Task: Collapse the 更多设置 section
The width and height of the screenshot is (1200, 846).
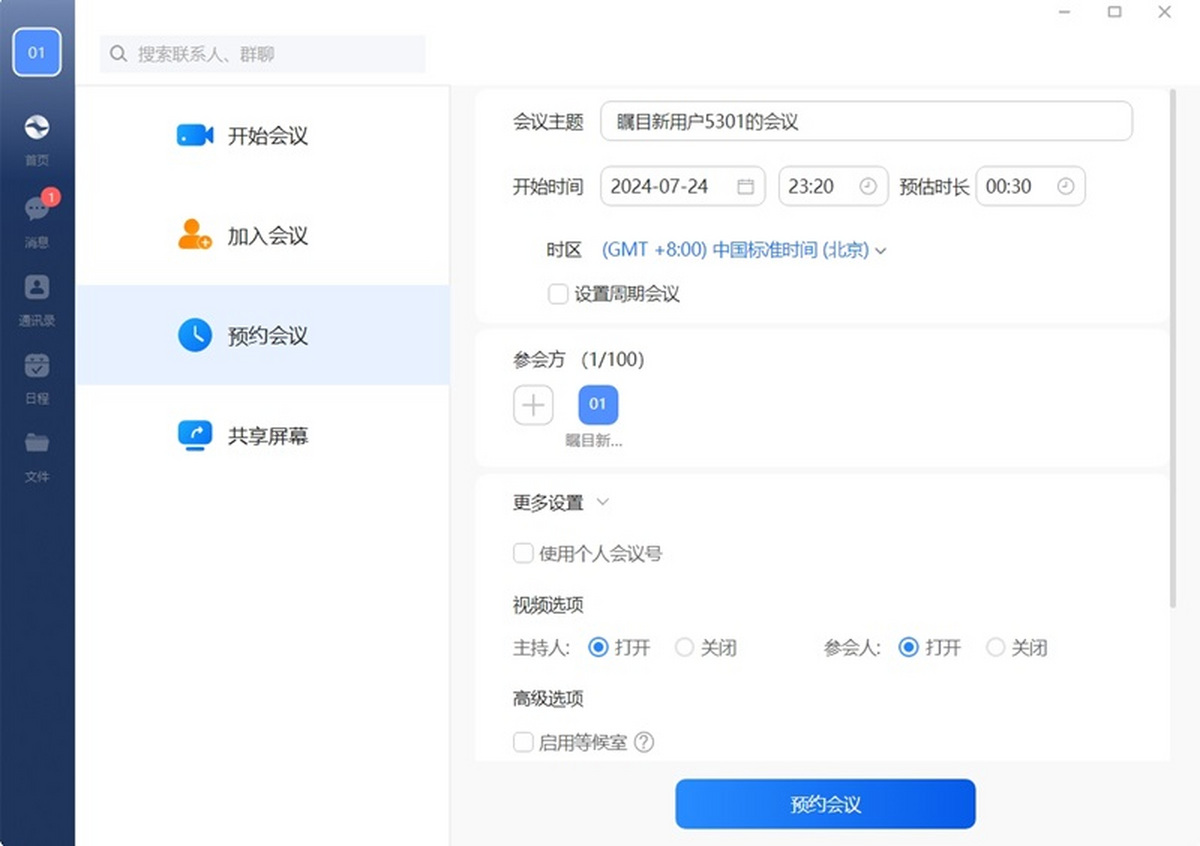Action: point(602,502)
